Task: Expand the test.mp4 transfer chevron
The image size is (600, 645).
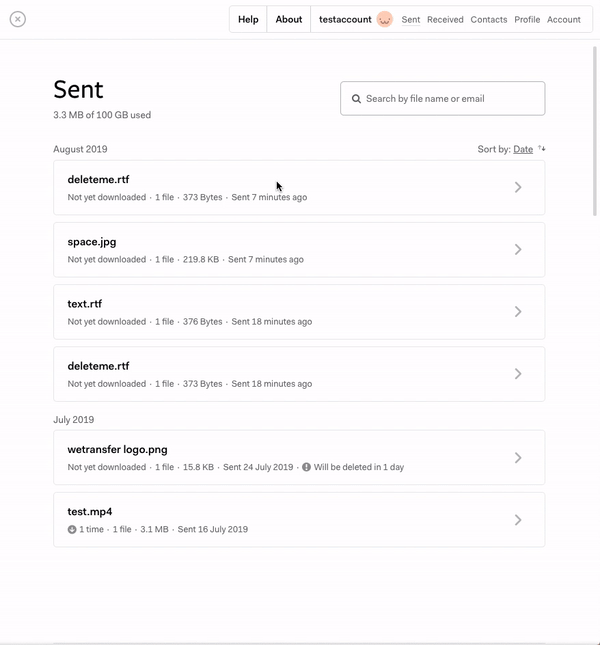Action: (x=518, y=520)
